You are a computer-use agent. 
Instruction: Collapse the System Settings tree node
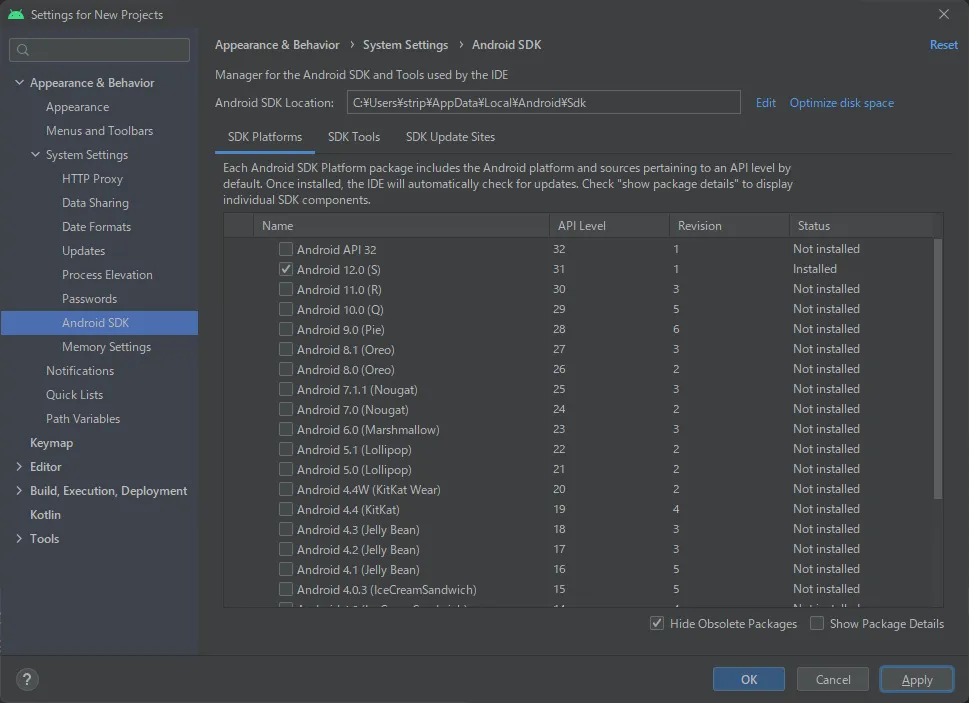tap(35, 155)
